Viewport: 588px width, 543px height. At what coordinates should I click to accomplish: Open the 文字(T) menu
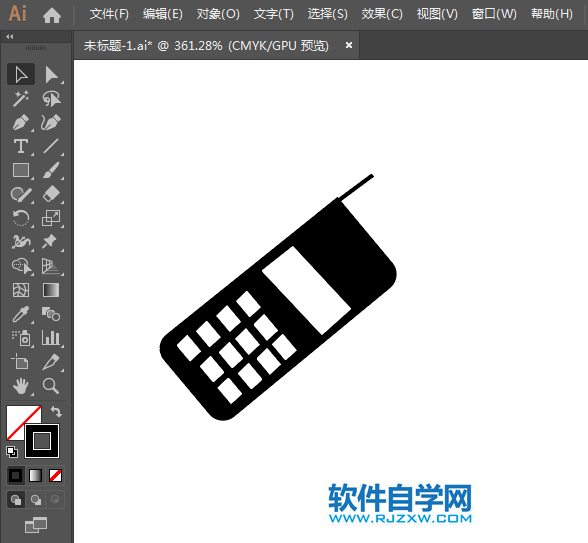click(x=274, y=14)
